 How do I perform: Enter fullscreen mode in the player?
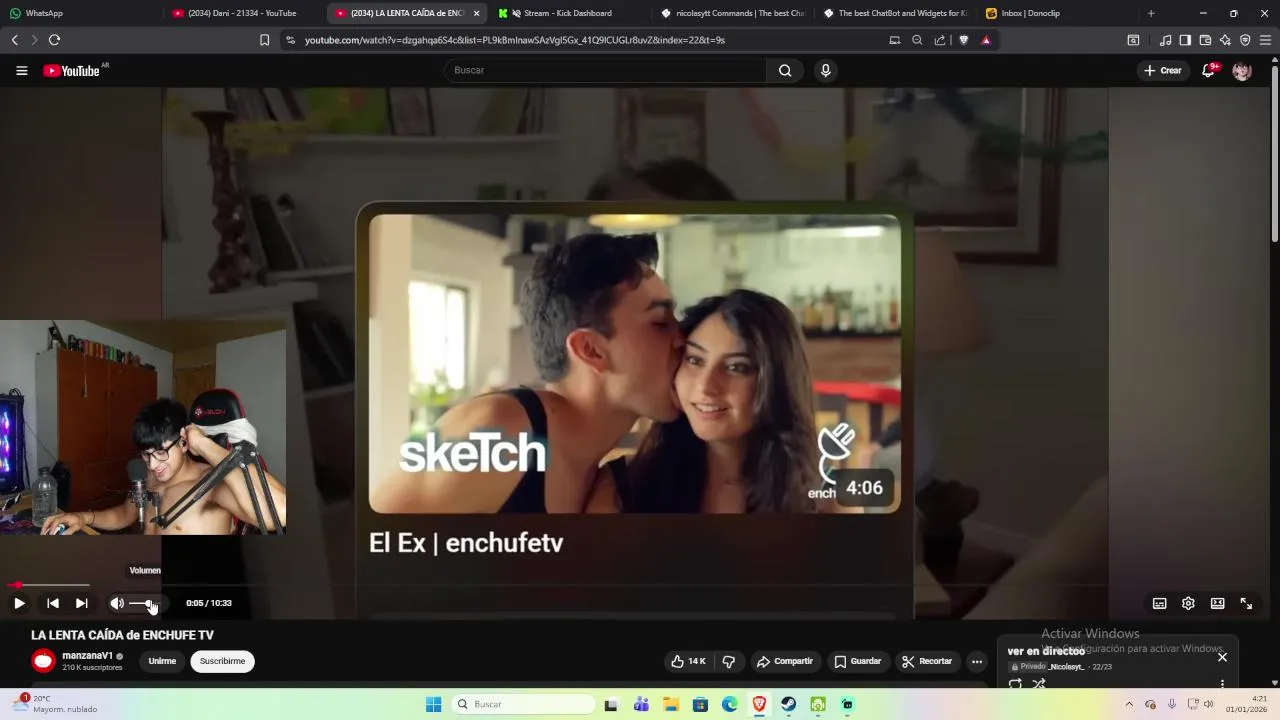tap(1246, 603)
